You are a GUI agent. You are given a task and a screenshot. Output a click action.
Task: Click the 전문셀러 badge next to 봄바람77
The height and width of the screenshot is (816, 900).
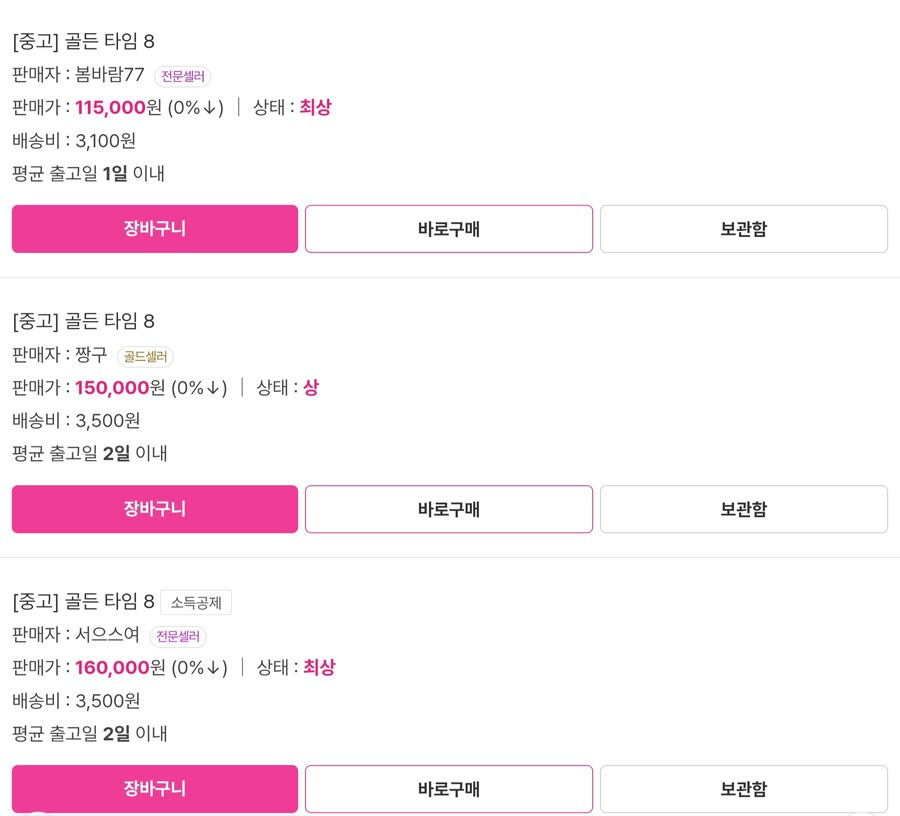tap(182, 76)
